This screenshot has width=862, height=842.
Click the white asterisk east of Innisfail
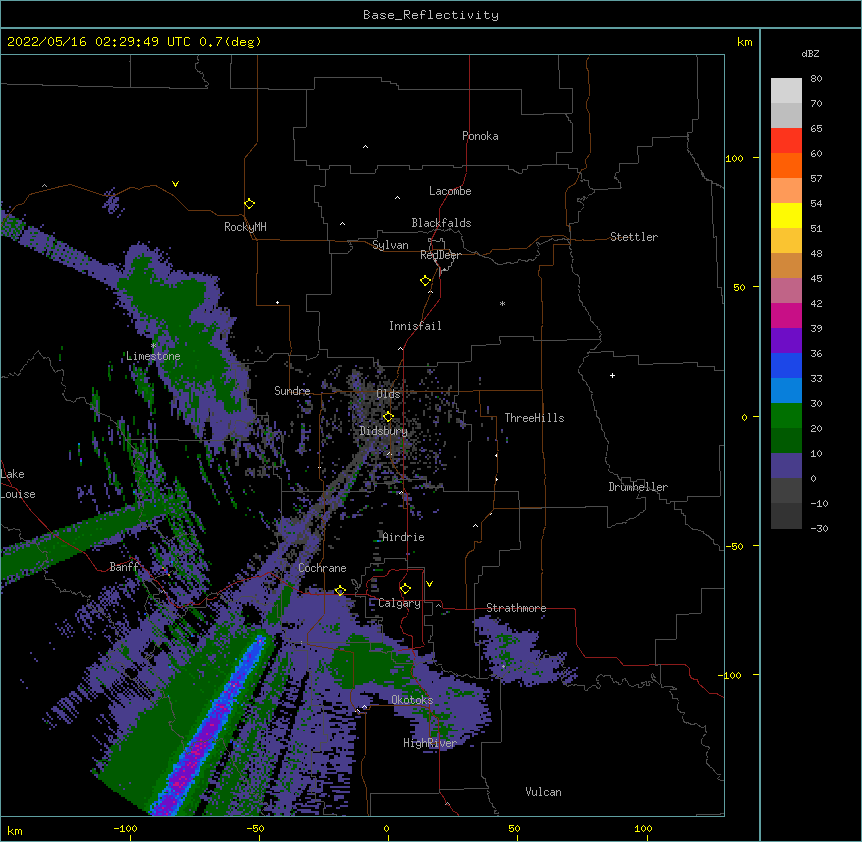pos(502,303)
